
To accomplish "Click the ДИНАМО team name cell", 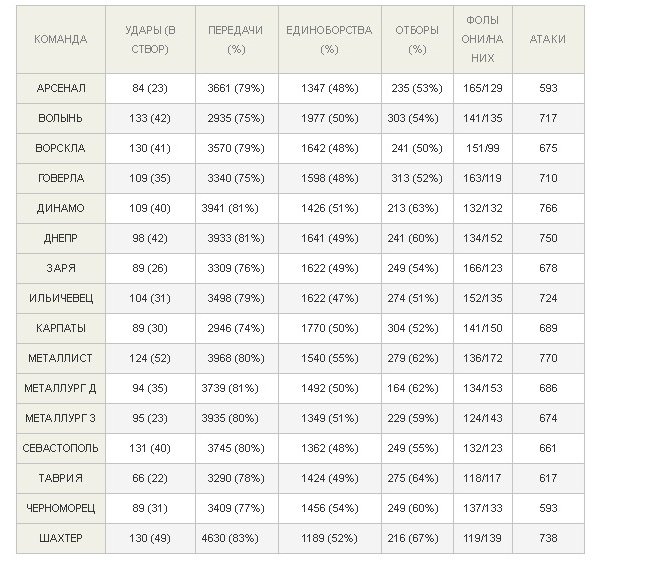I will click(x=61, y=208).
